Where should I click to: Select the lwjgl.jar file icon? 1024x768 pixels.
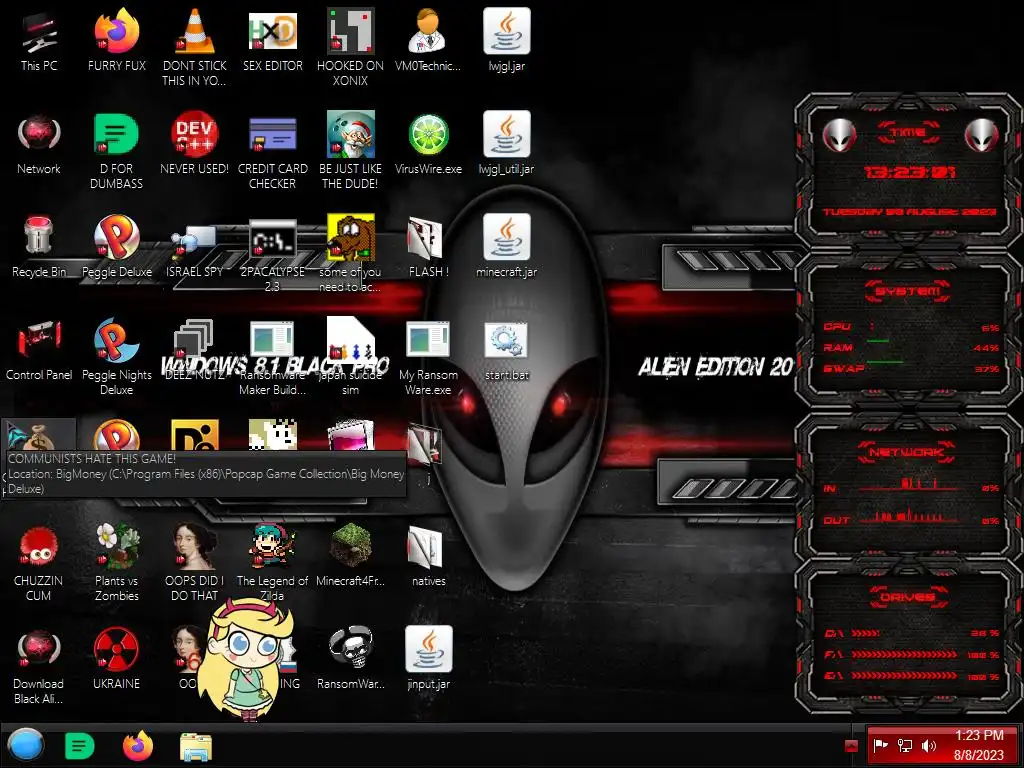tap(506, 31)
